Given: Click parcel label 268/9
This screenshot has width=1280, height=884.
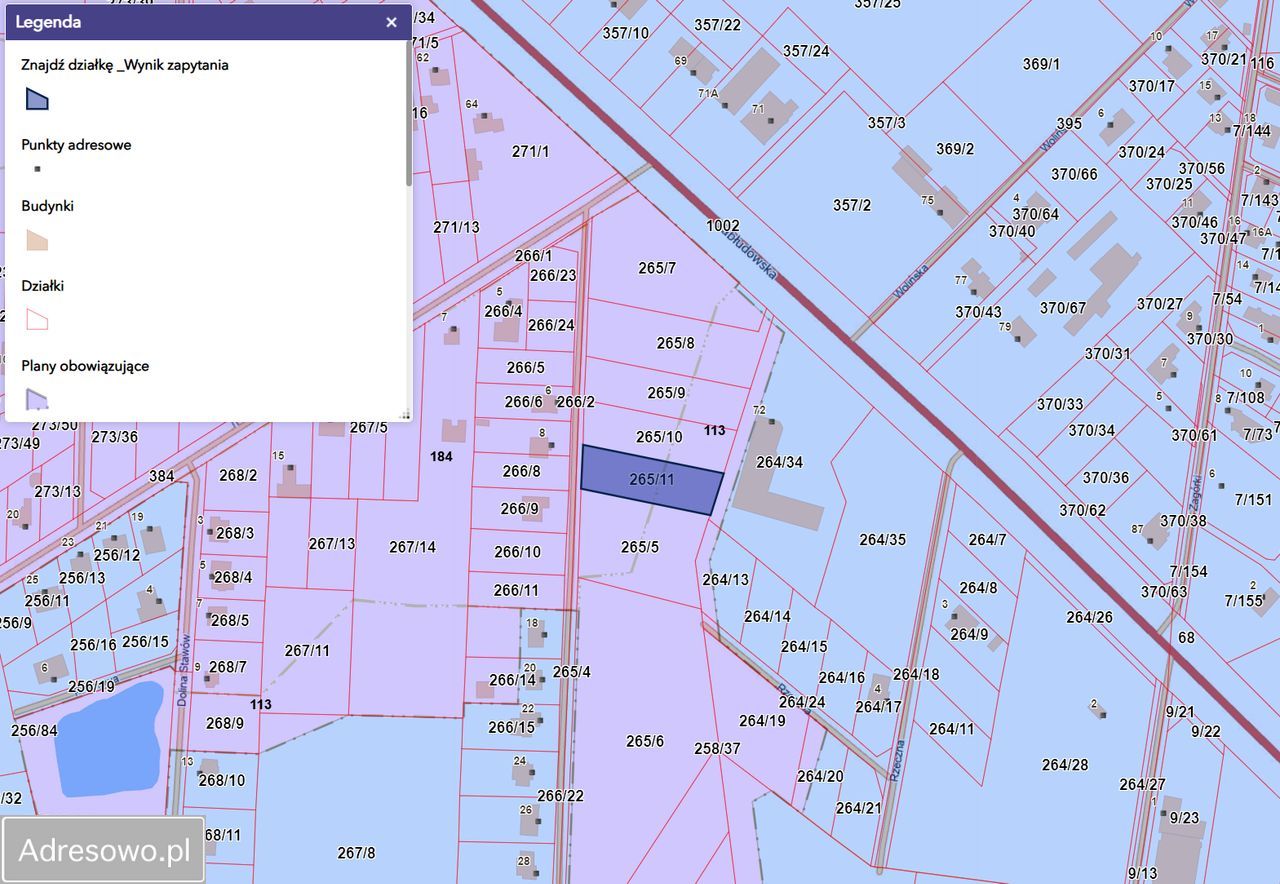Looking at the screenshot, I should tap(224, 723).
